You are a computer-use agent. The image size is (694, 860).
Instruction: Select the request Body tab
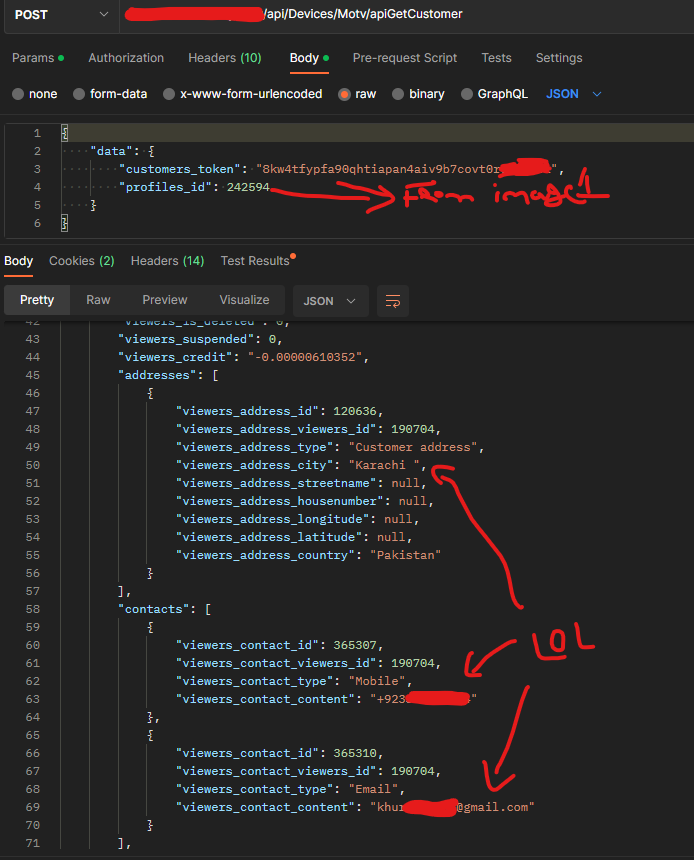309,58
